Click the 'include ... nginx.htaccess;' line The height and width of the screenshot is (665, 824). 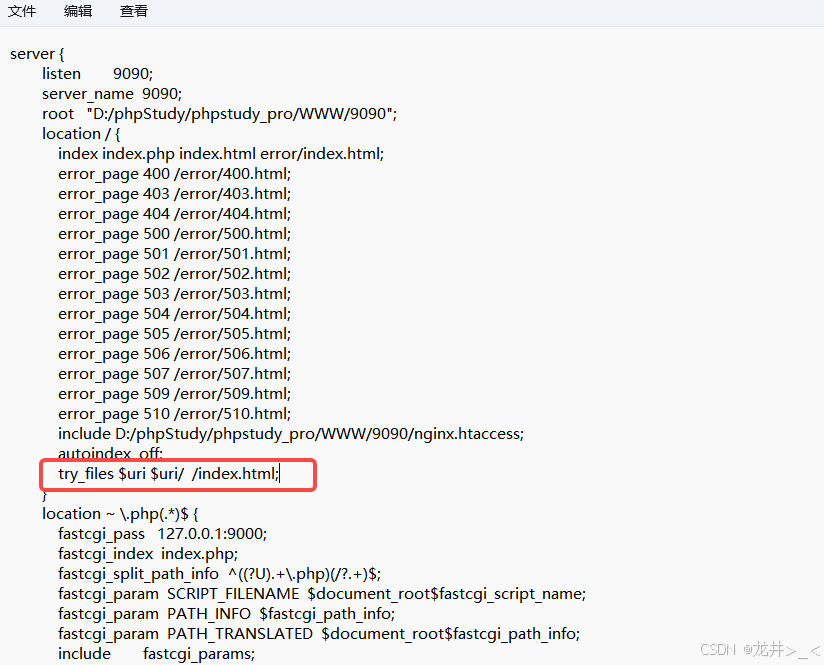click(291, 434)
